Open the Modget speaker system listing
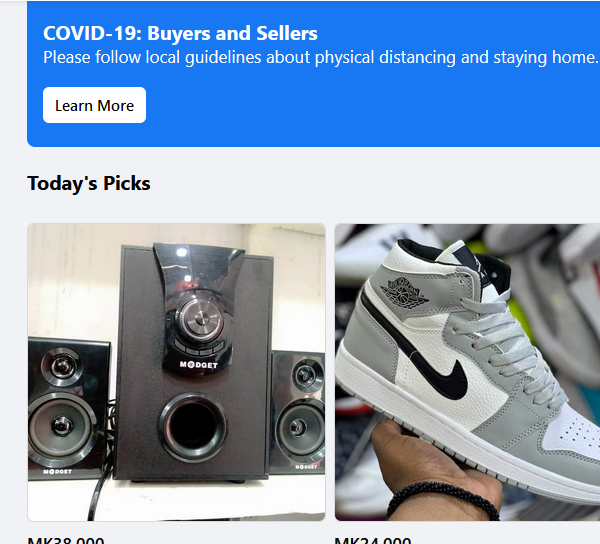Image resolution: width=600 pixels, height=544 pixels. [176, 372]
